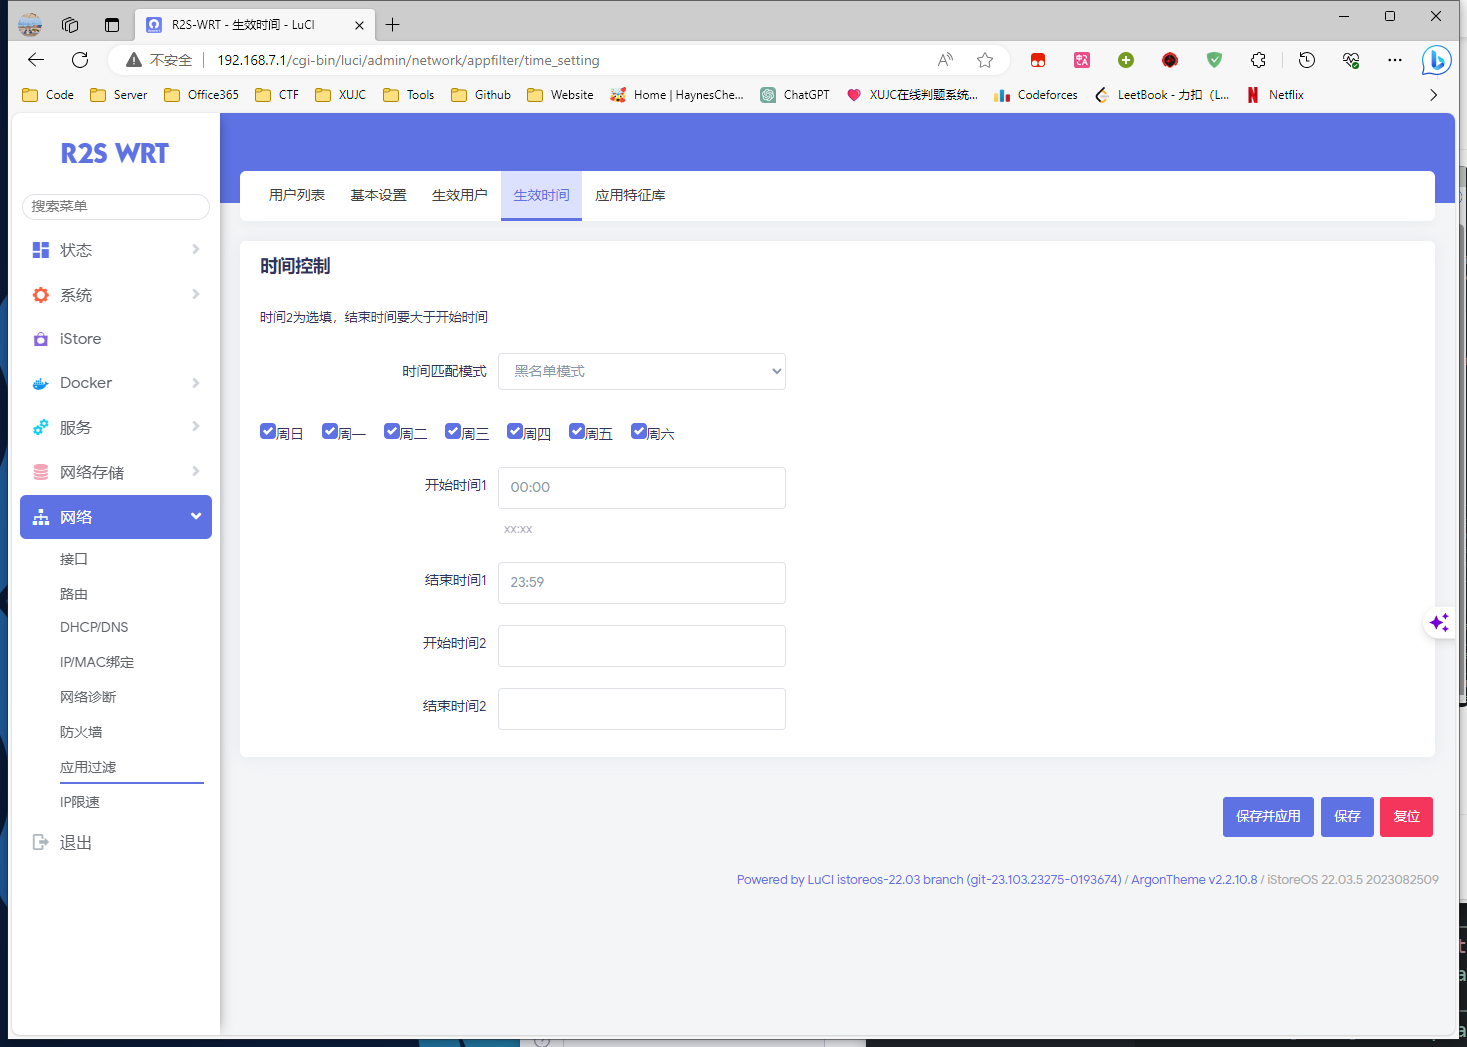Screen dimensions: 1467x1047
Task: Open the Bing Copilot sidebar icon
Action: [1436, 60]
